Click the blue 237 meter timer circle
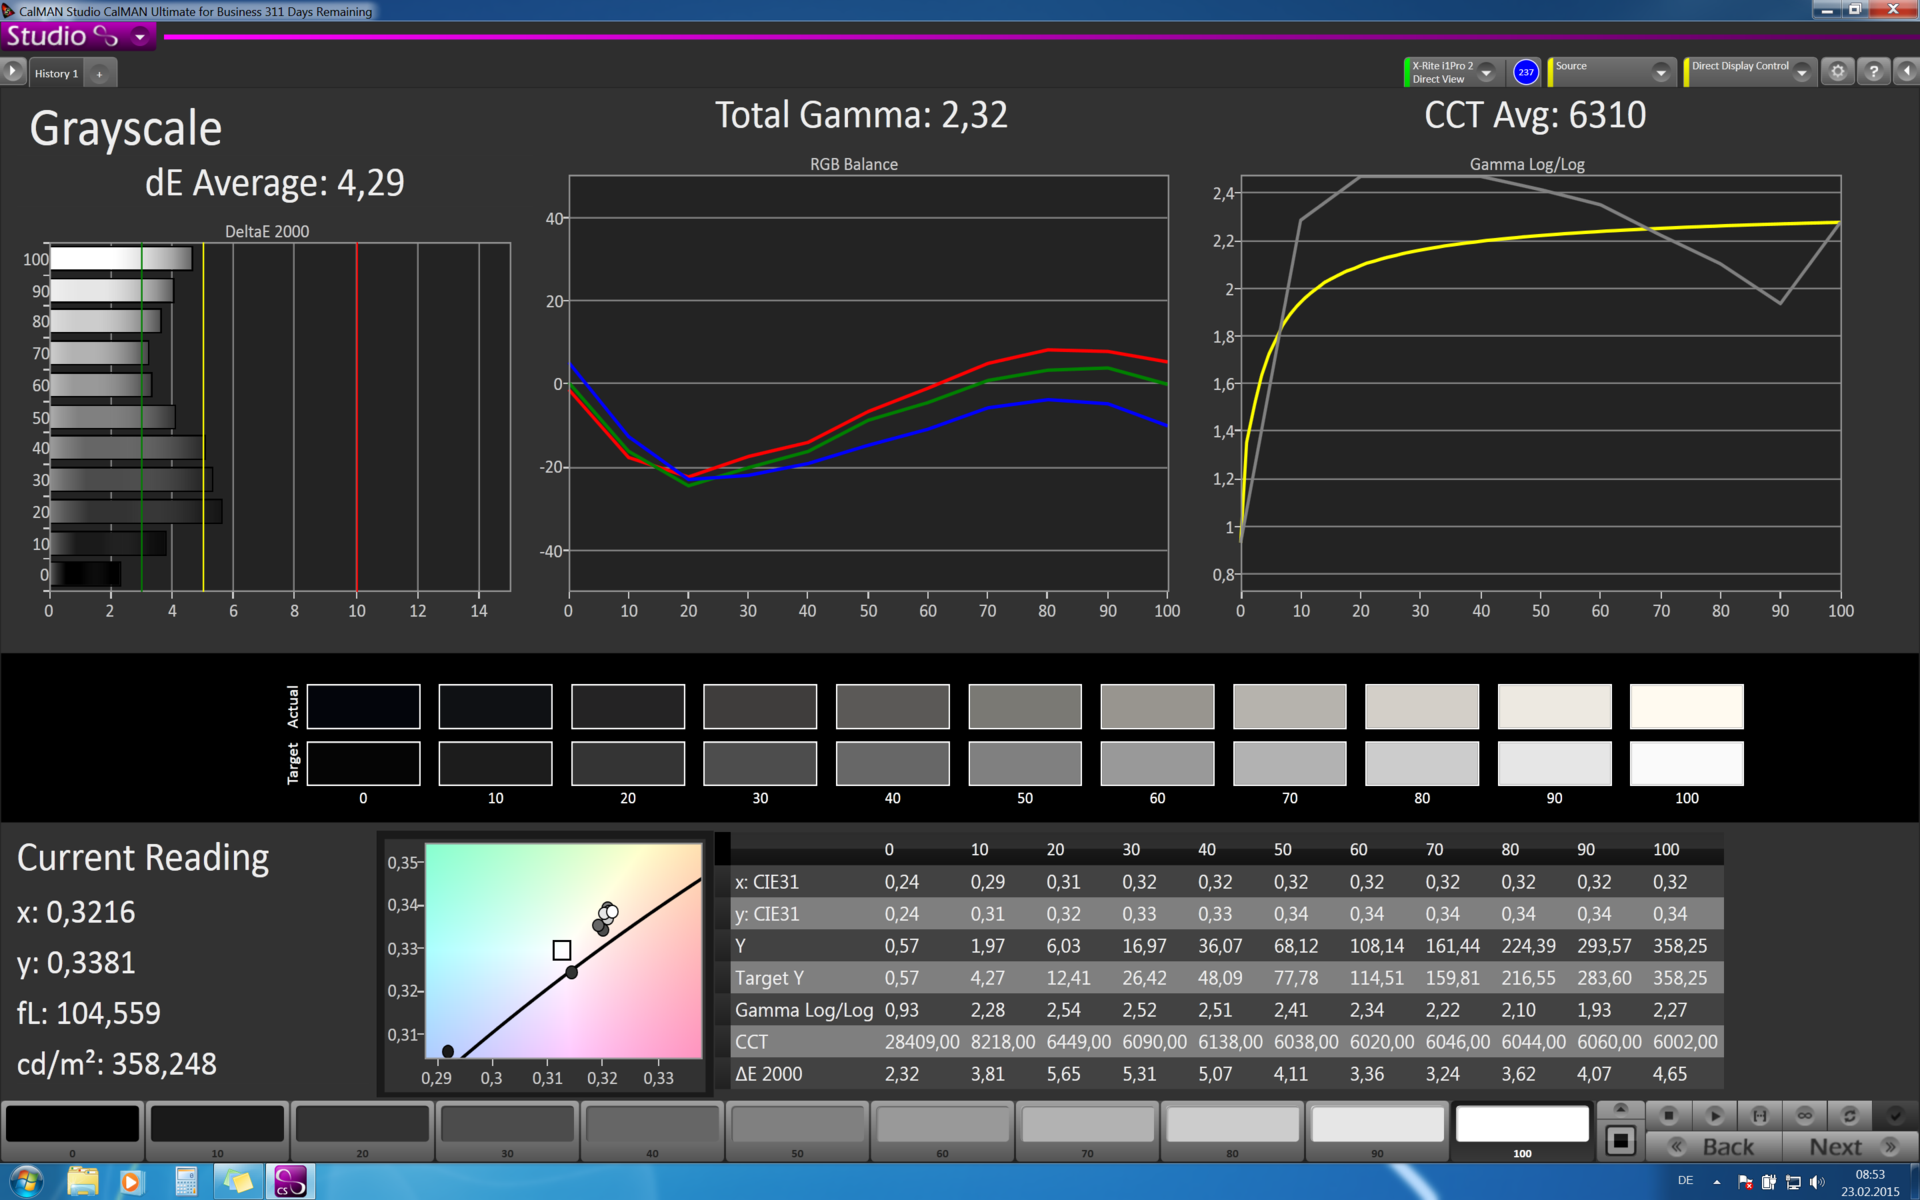 (1525, 72)
